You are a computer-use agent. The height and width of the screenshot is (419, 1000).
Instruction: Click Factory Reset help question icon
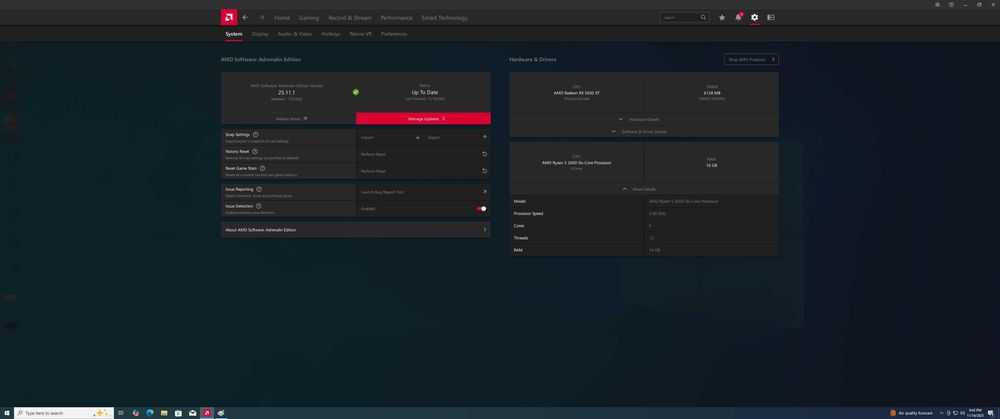(255, 152)
